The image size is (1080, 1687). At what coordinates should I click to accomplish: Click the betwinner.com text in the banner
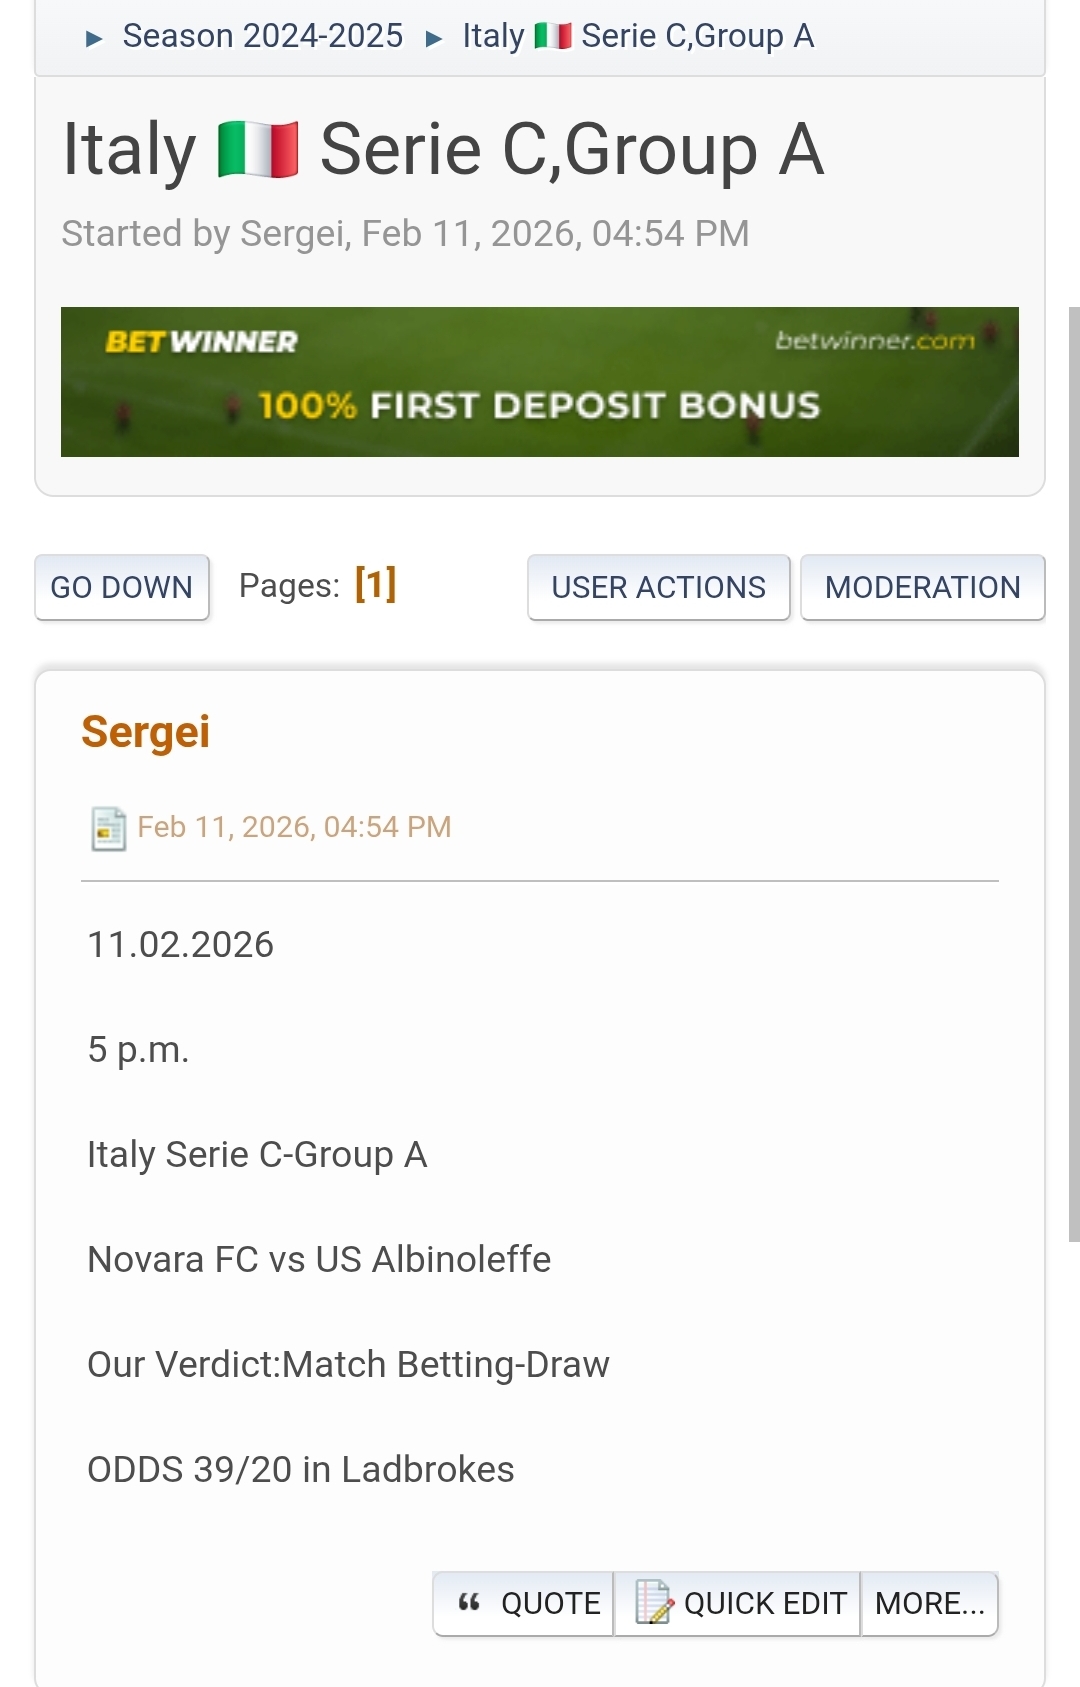(874, 341)
